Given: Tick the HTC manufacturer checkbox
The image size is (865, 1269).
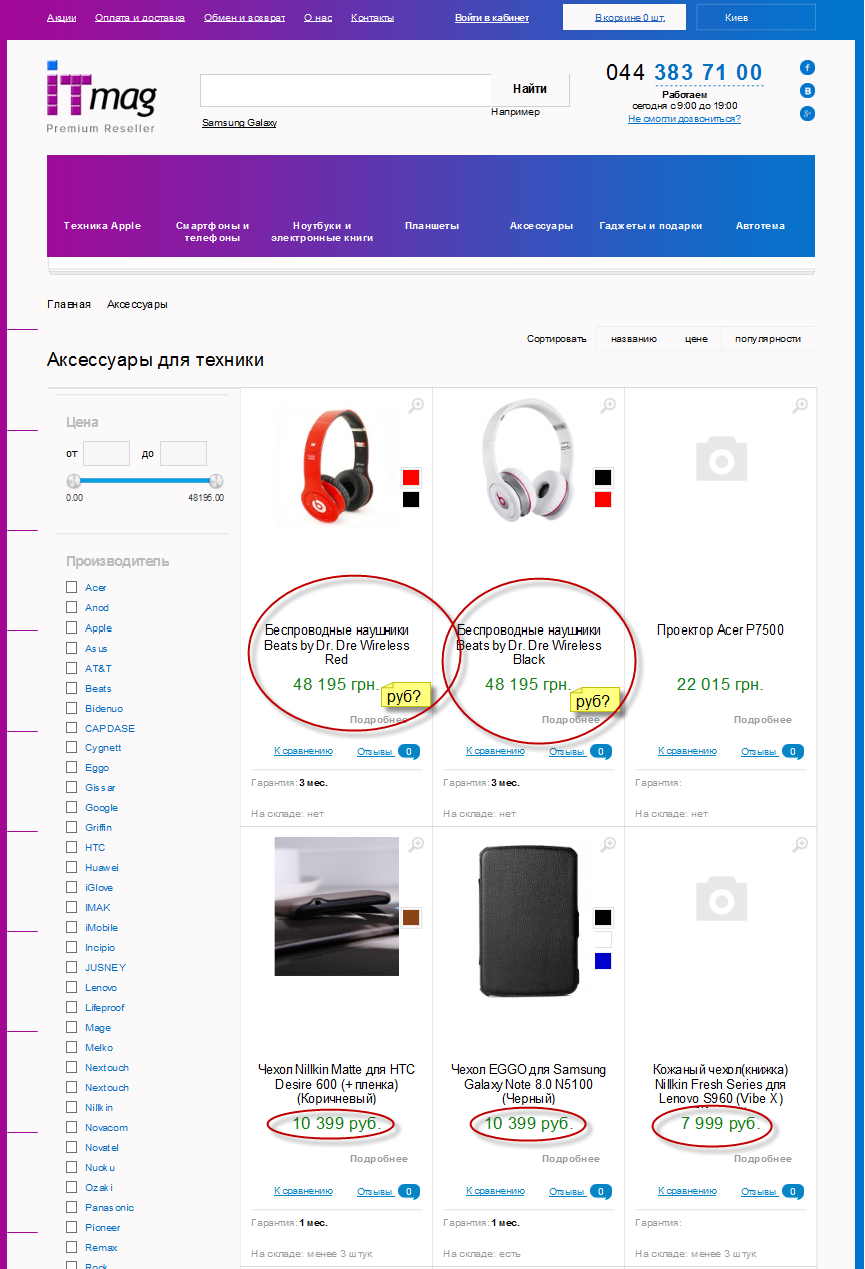Looking at the screenshot, I should tap(71, 847).
